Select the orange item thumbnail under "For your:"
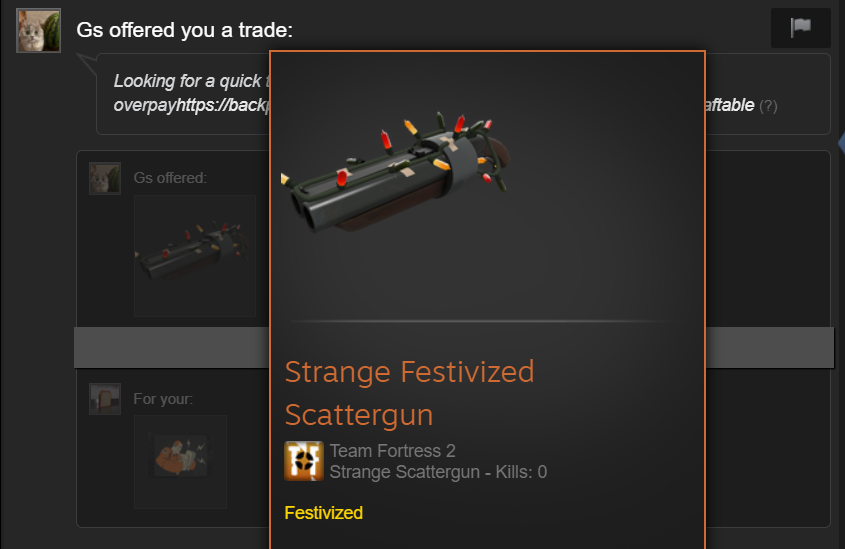The width and height of the screenshot is (845, 549). point(180,462)
